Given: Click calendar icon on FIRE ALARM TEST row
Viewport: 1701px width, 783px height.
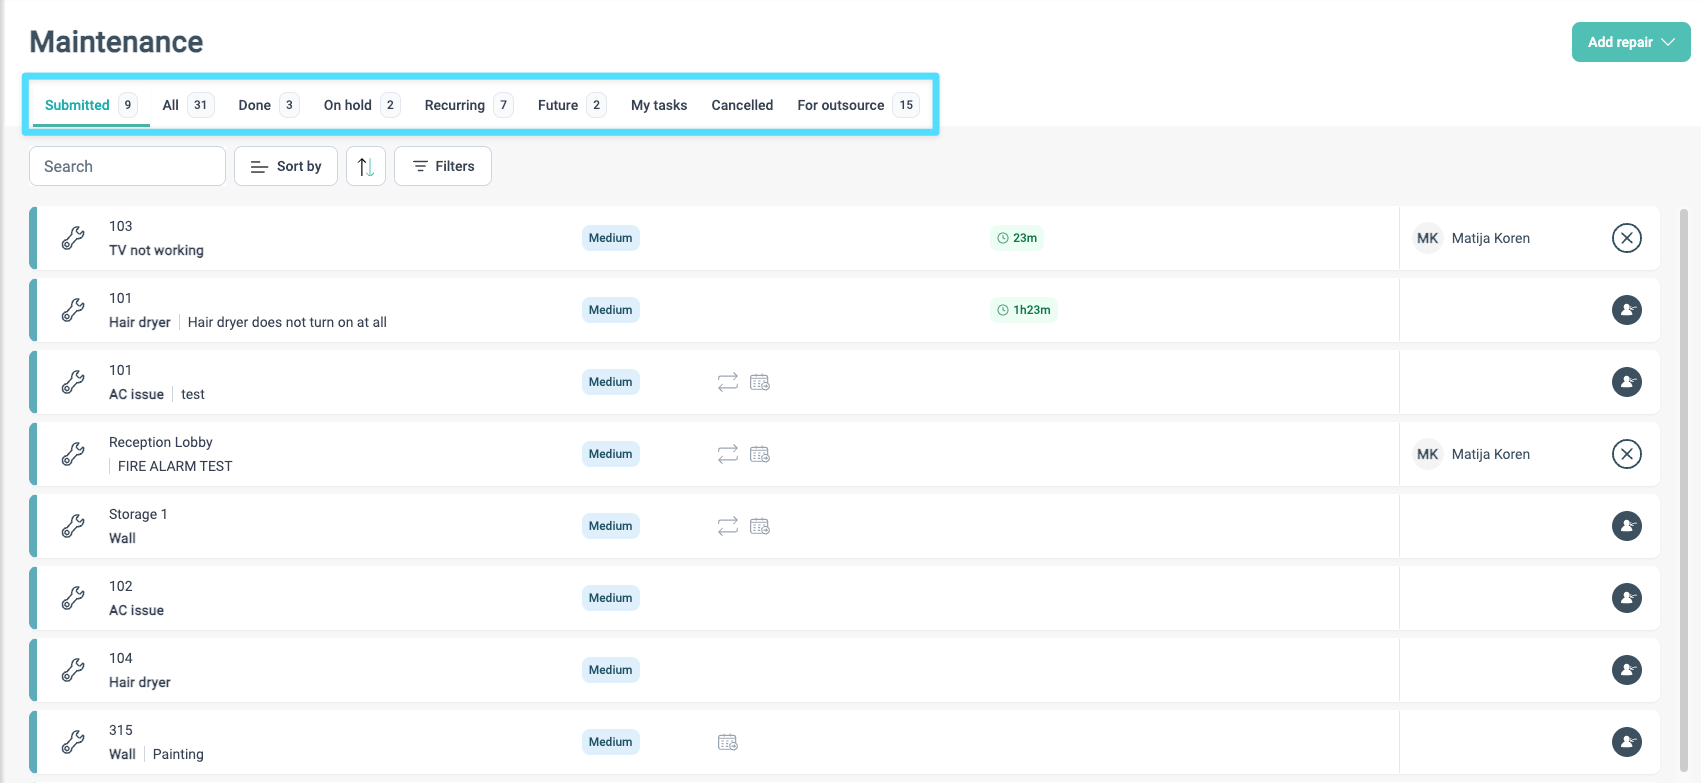Looking at the screenshot, I should [760, 454].
